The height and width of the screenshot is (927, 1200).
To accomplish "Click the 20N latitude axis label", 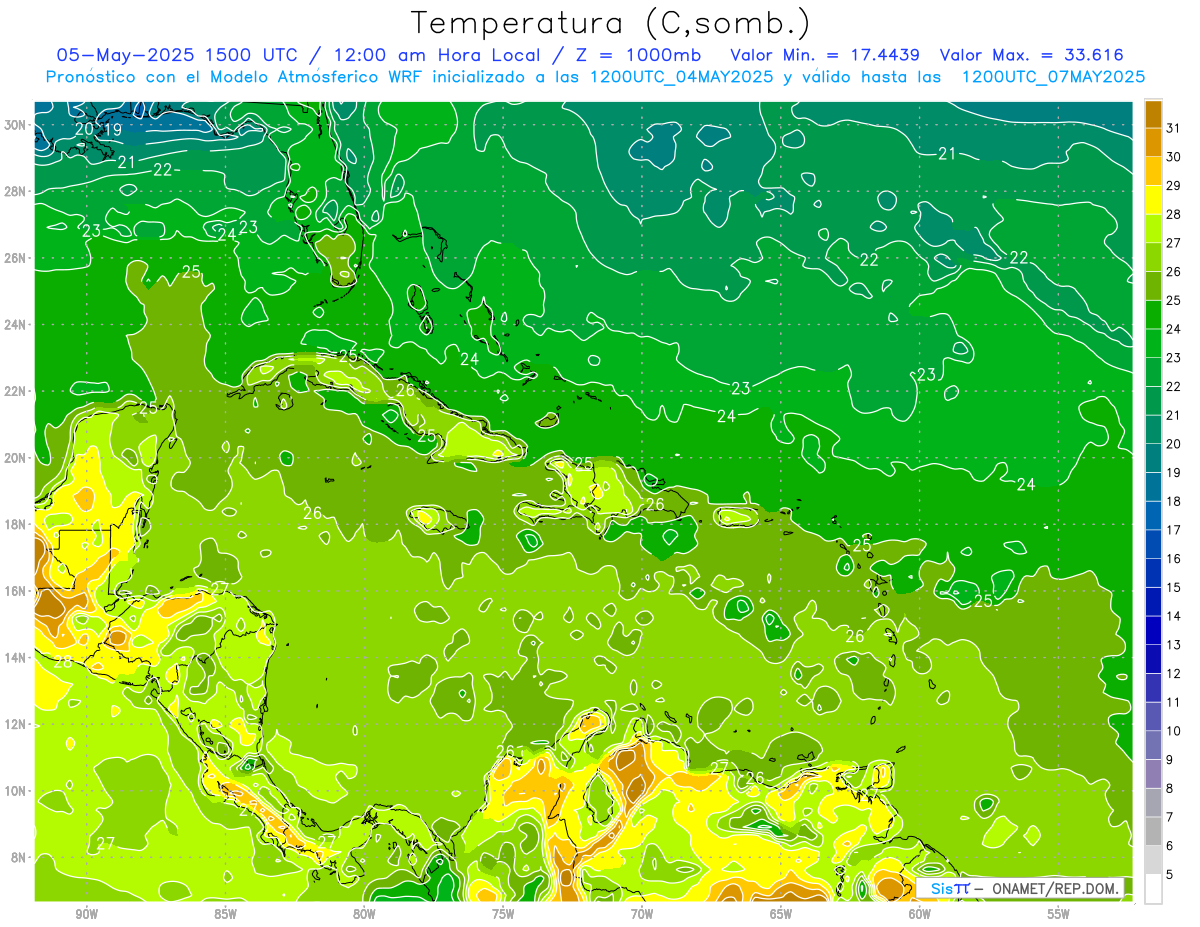I will [x=16, y=458].
